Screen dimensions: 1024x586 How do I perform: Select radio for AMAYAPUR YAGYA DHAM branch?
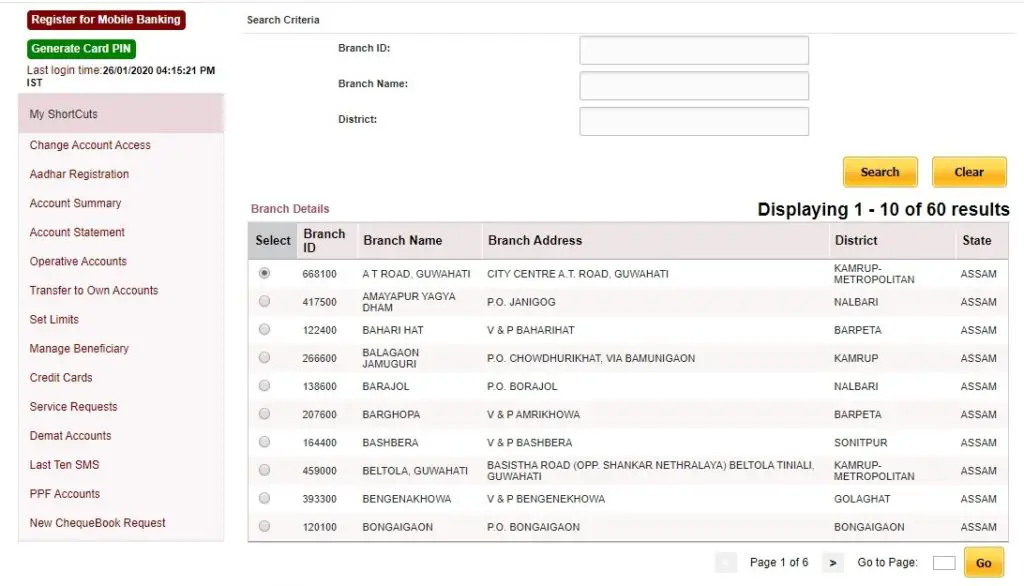pyautogui.click(x=264, y=301)
